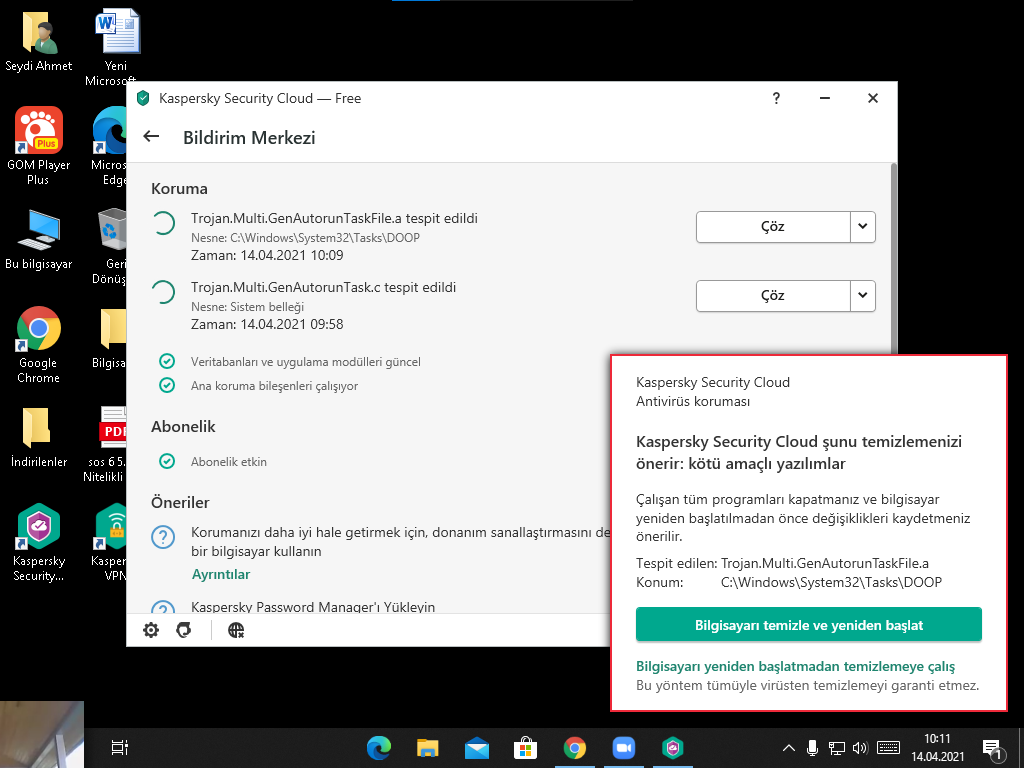Image resolution: width=1024 pixels, height=768 pixels.
Task: Click the question icon beside the donanım sanallaştırması recommendation
Action: coord(163,537)
